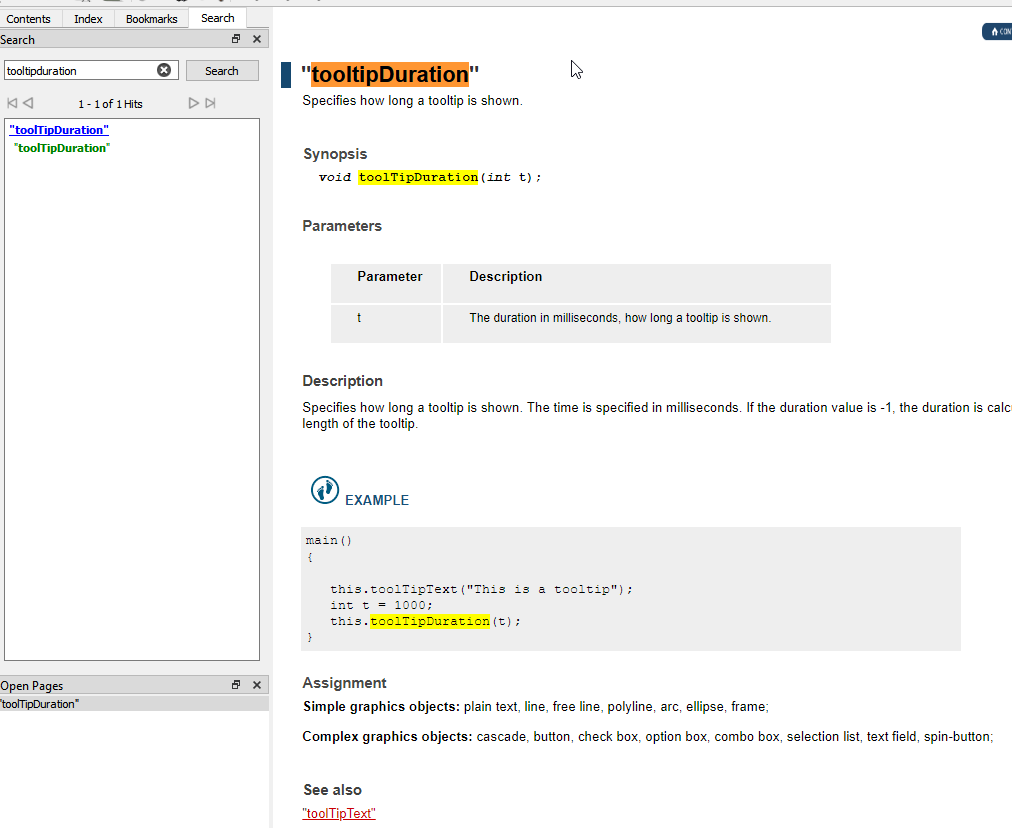Clear the search field text
Screen dimensions: 1012x828
point(164,70)
